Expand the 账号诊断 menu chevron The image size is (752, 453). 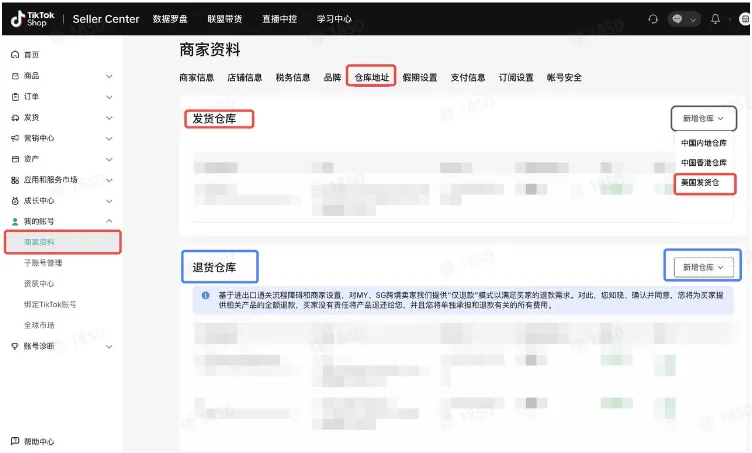tap(109, 347)
